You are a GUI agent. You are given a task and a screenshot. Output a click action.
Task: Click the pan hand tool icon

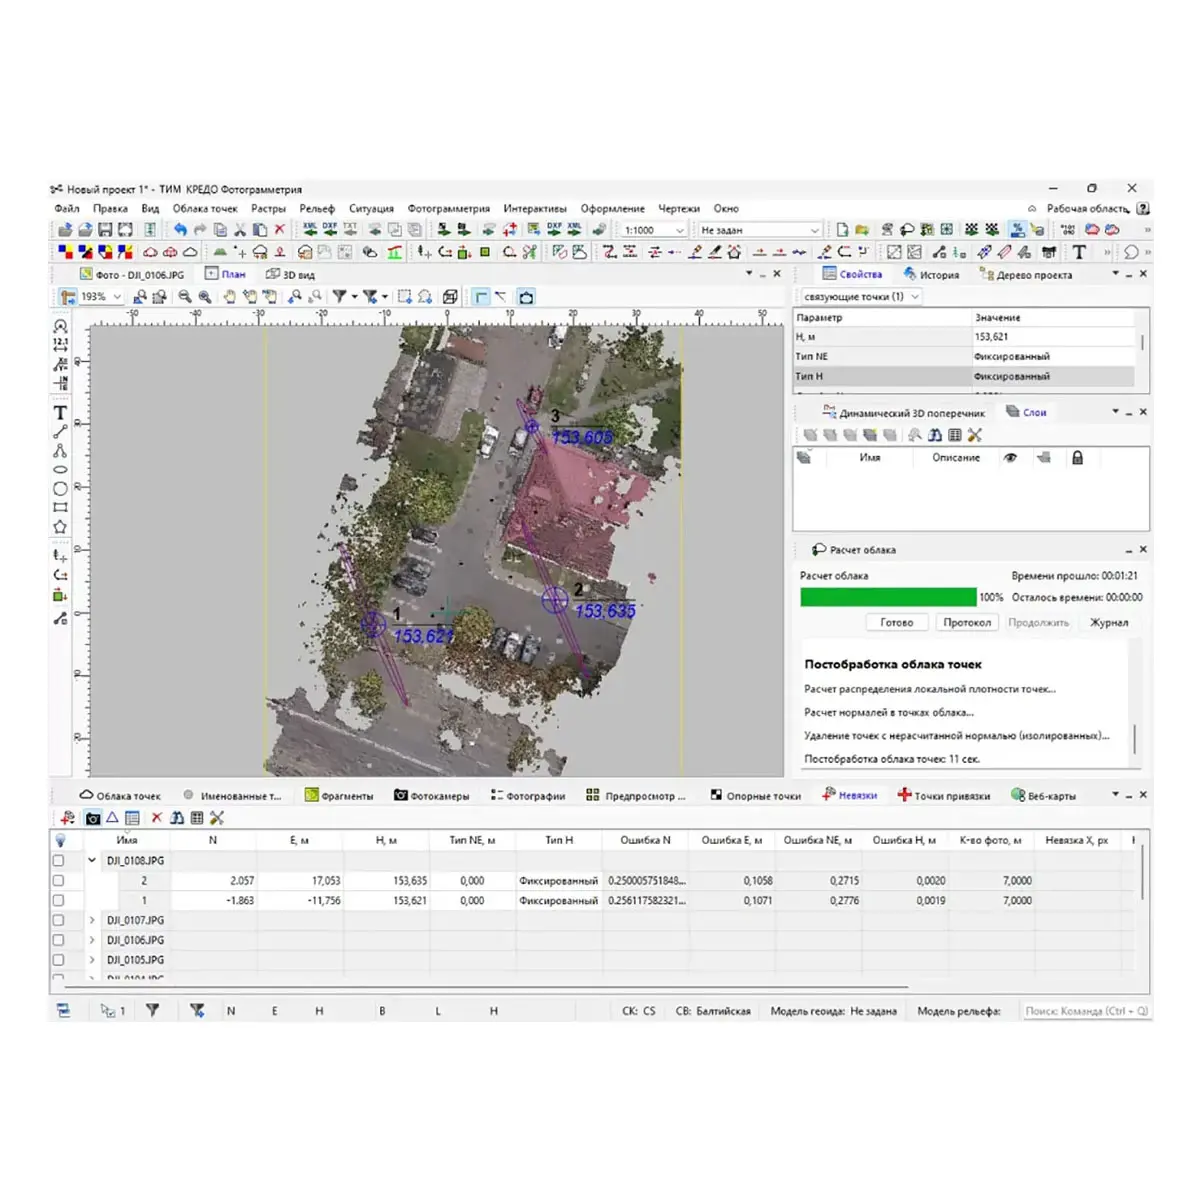(229, 297)
